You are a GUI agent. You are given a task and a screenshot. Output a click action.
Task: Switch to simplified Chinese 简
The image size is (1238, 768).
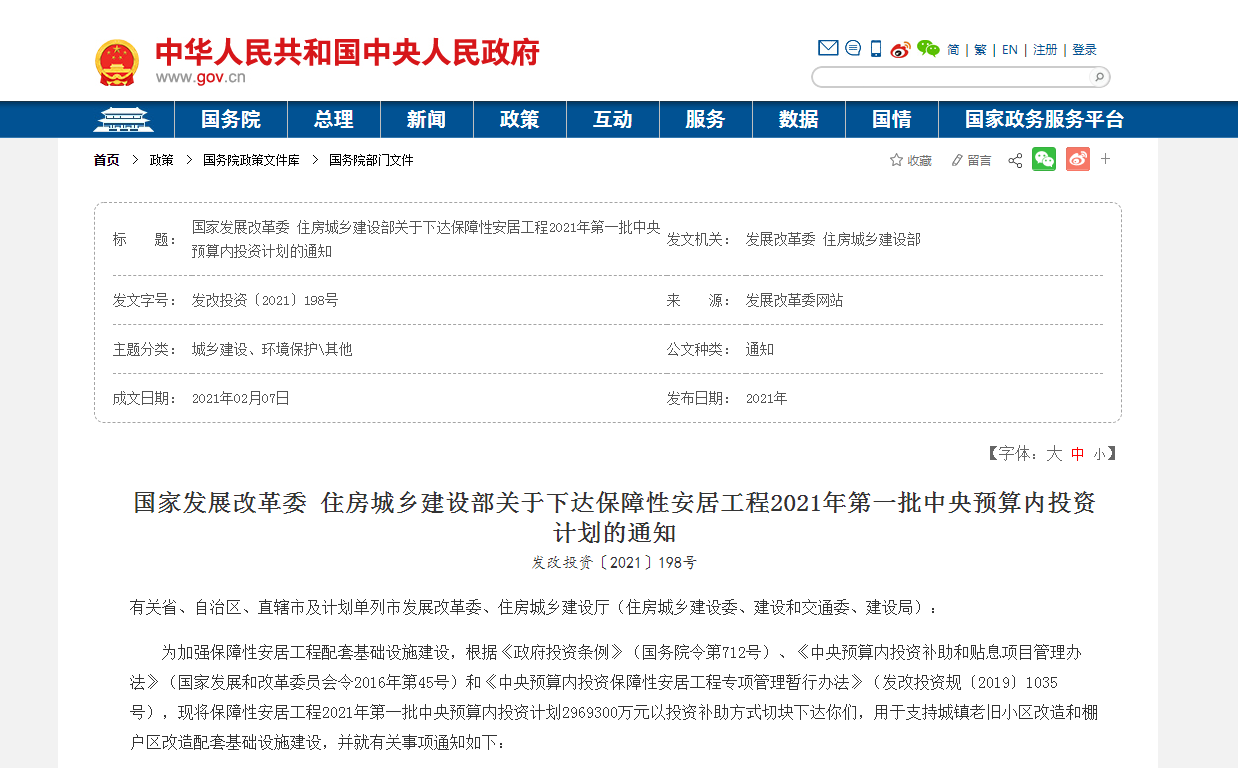[x=953, y=50]
